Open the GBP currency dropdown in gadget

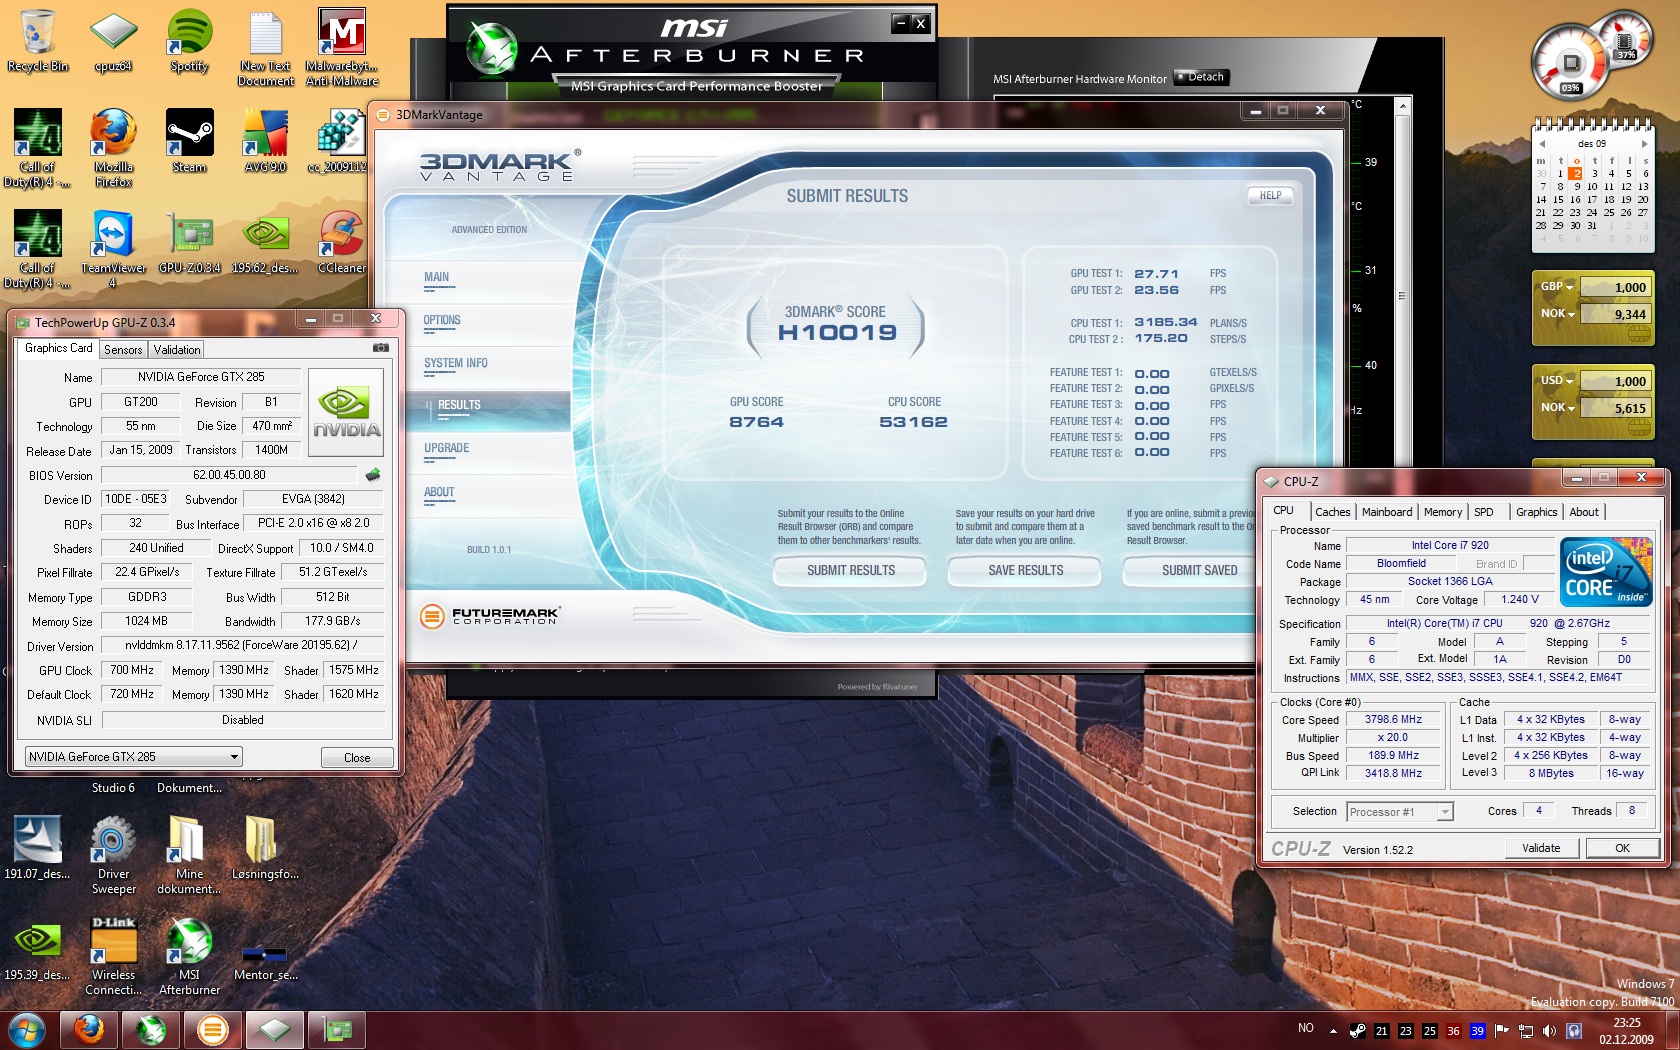click(x=1556, y=287)
